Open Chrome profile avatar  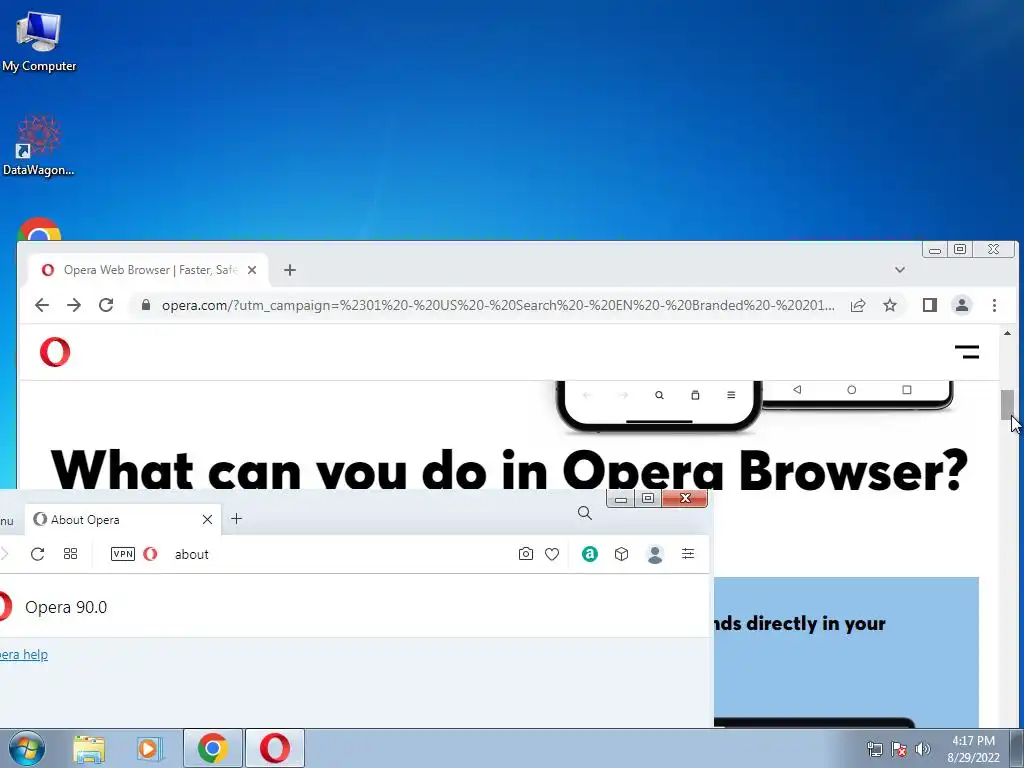pos(961,305)
